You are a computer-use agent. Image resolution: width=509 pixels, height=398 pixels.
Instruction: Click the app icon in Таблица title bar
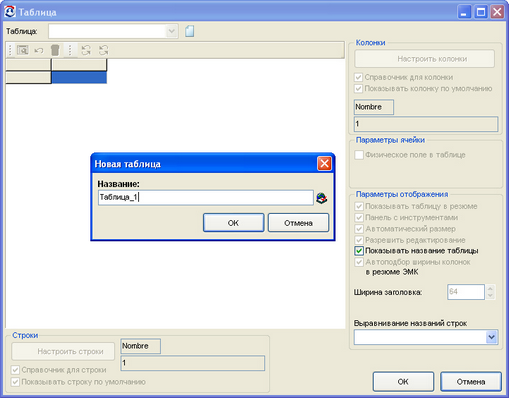10,11
